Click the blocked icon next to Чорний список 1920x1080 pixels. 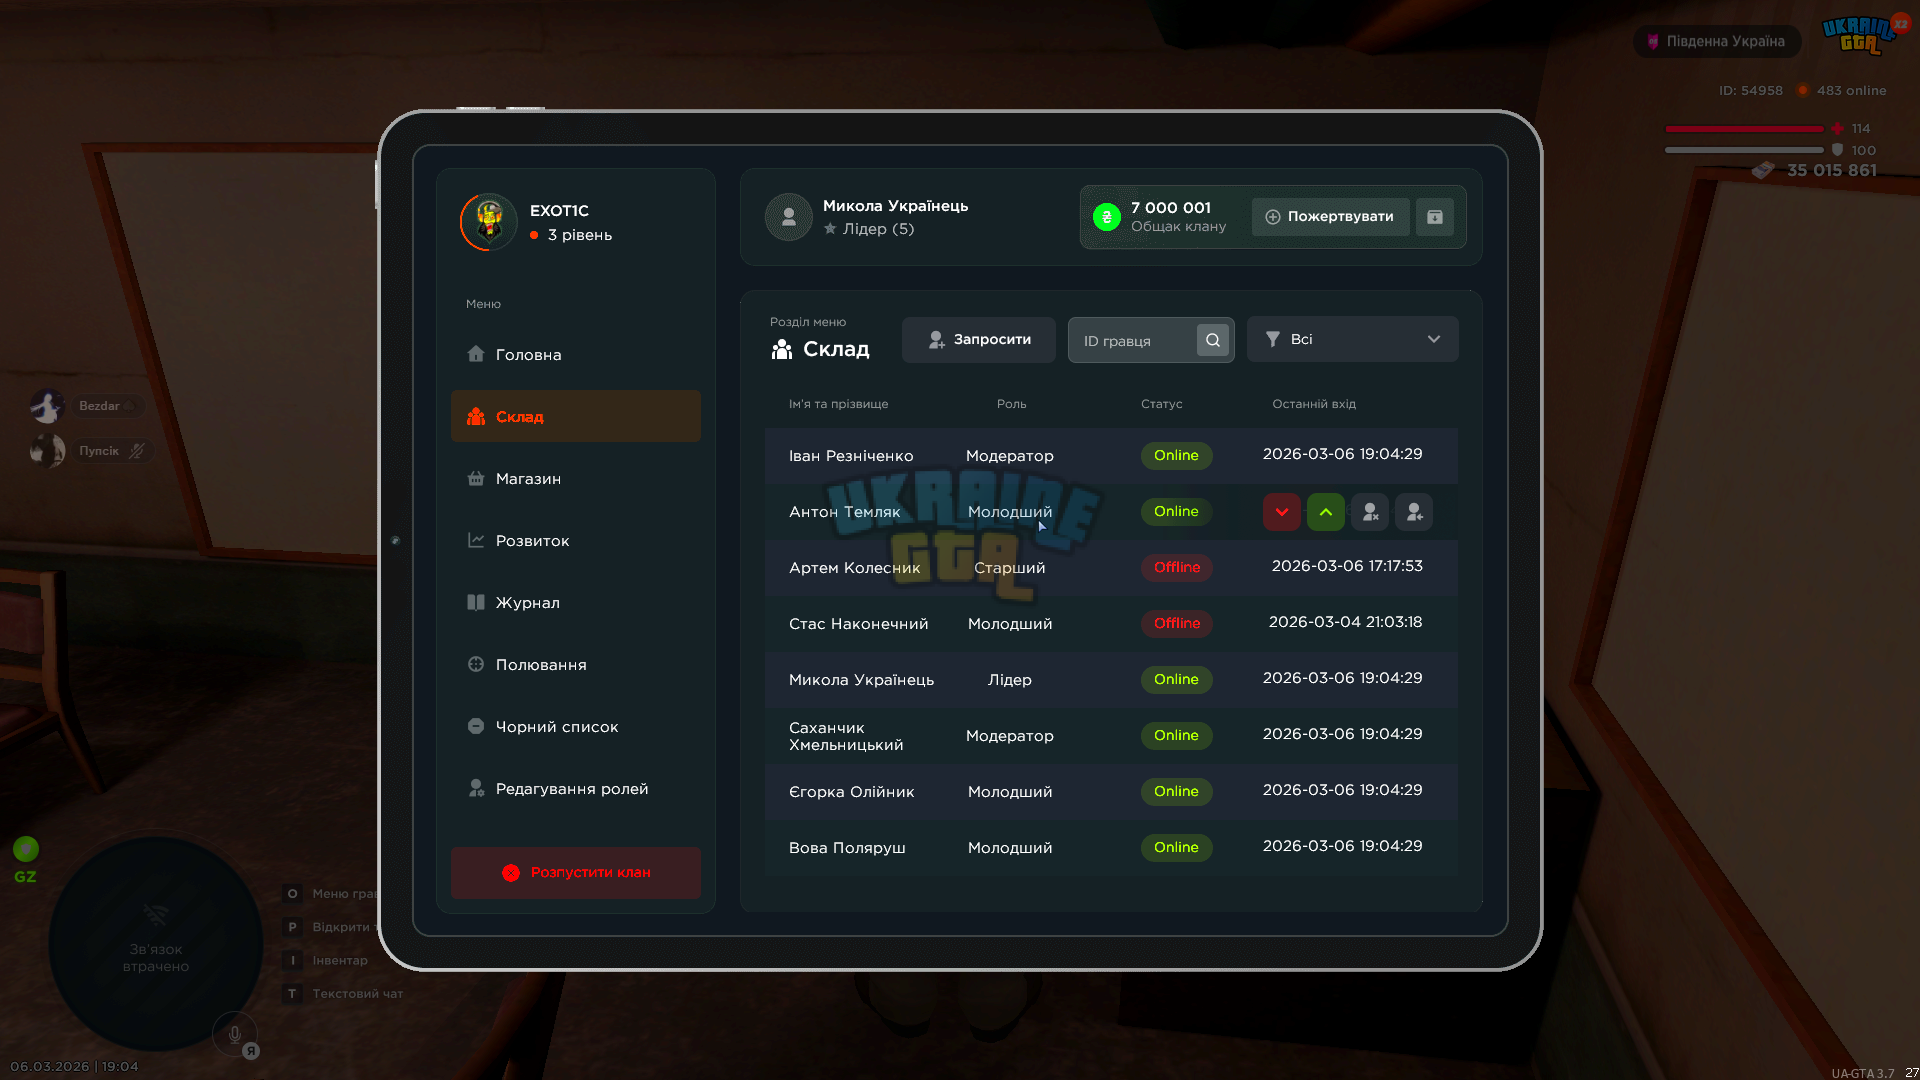(x=476, y=726)
